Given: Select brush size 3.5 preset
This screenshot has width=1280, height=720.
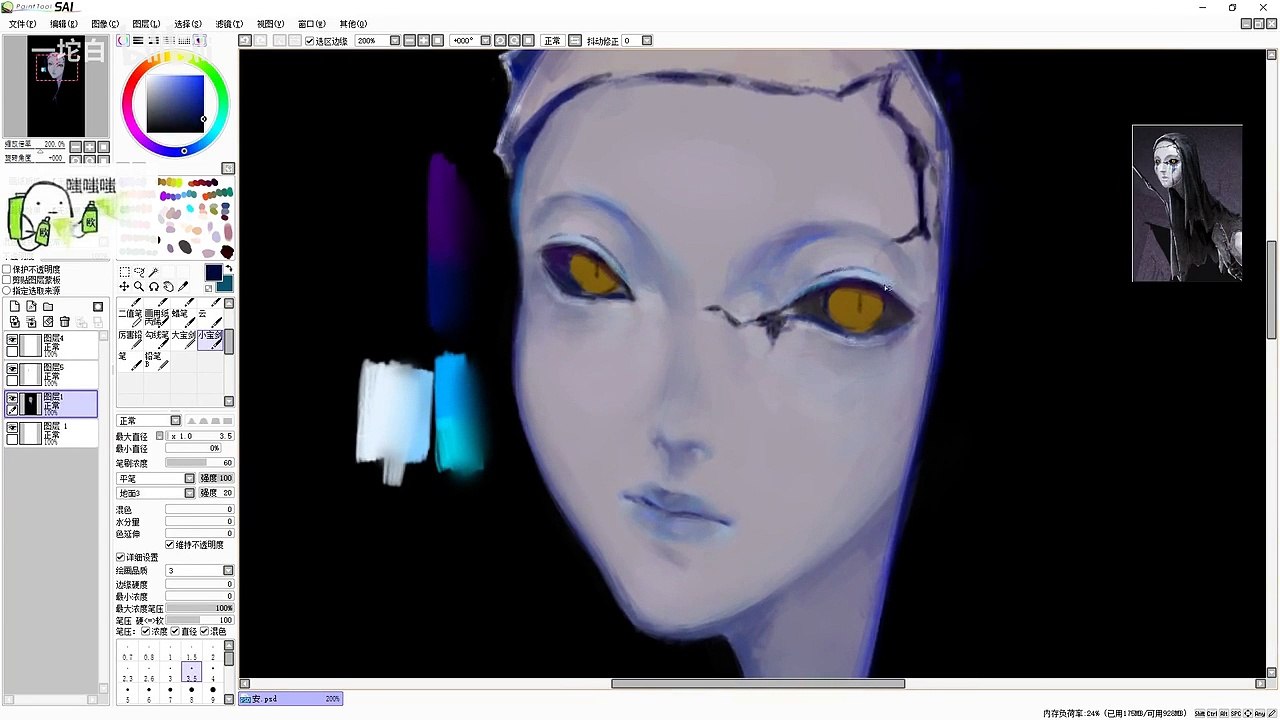Looking at the screenshot, I should tap(191, 671).
